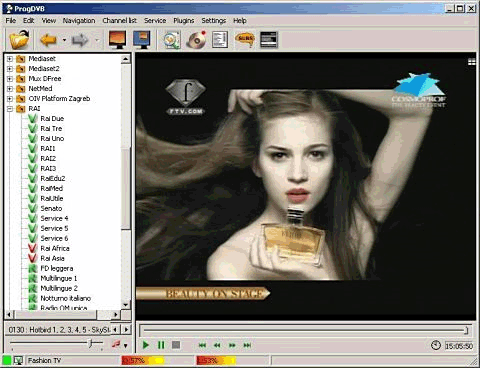The width and height of the screenshot is (480, 368).
Task: Select the RAI3 channel
Action: [x=48, y=169]
